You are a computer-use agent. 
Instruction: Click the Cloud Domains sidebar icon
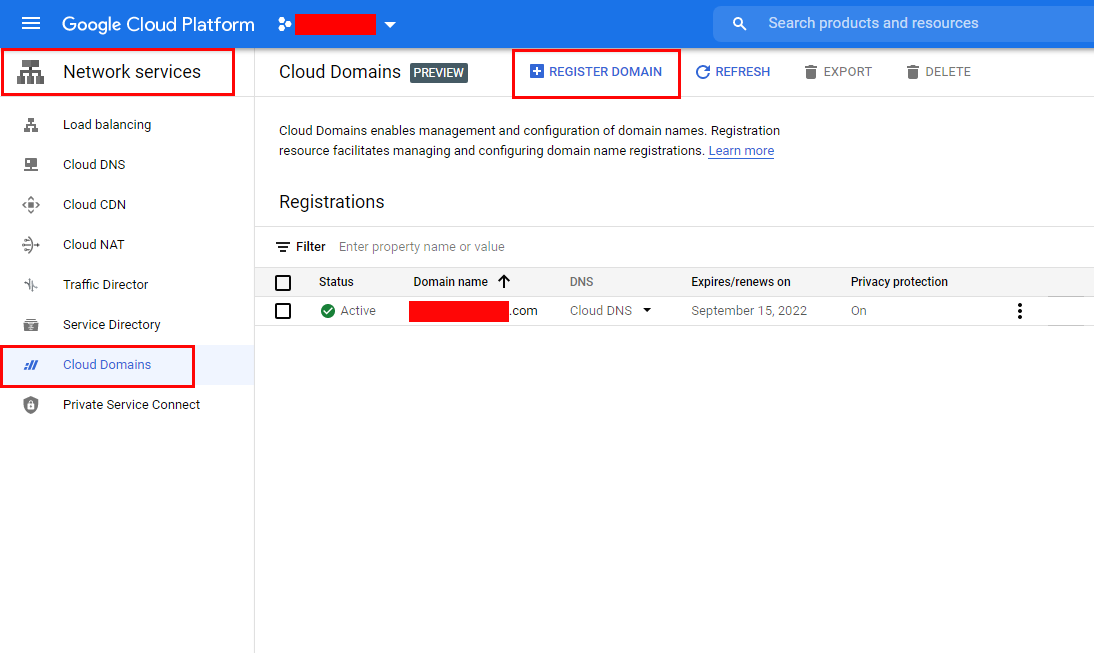[x=31, y=365]
